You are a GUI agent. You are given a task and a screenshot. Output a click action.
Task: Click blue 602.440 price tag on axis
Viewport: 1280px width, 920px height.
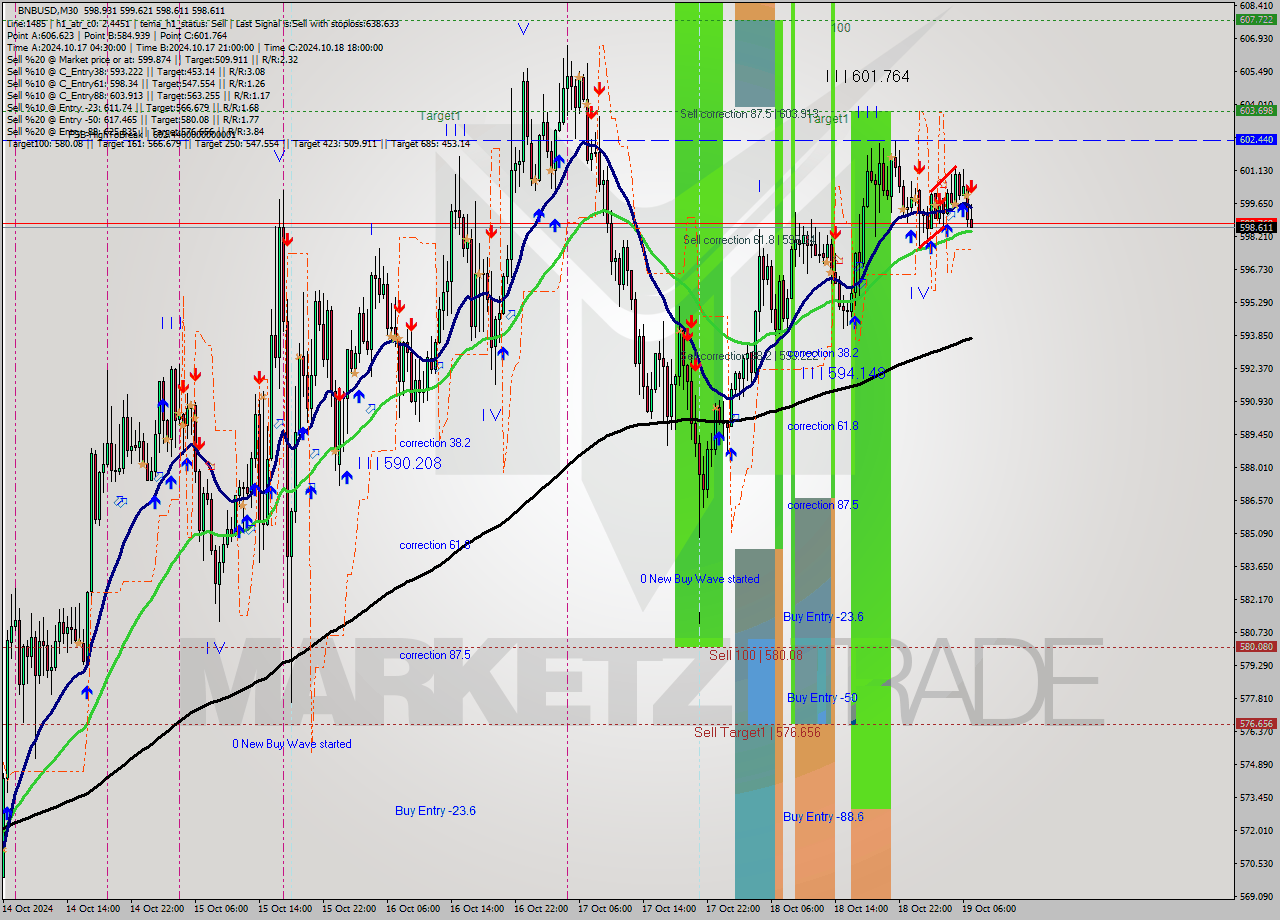(1256, 139)
